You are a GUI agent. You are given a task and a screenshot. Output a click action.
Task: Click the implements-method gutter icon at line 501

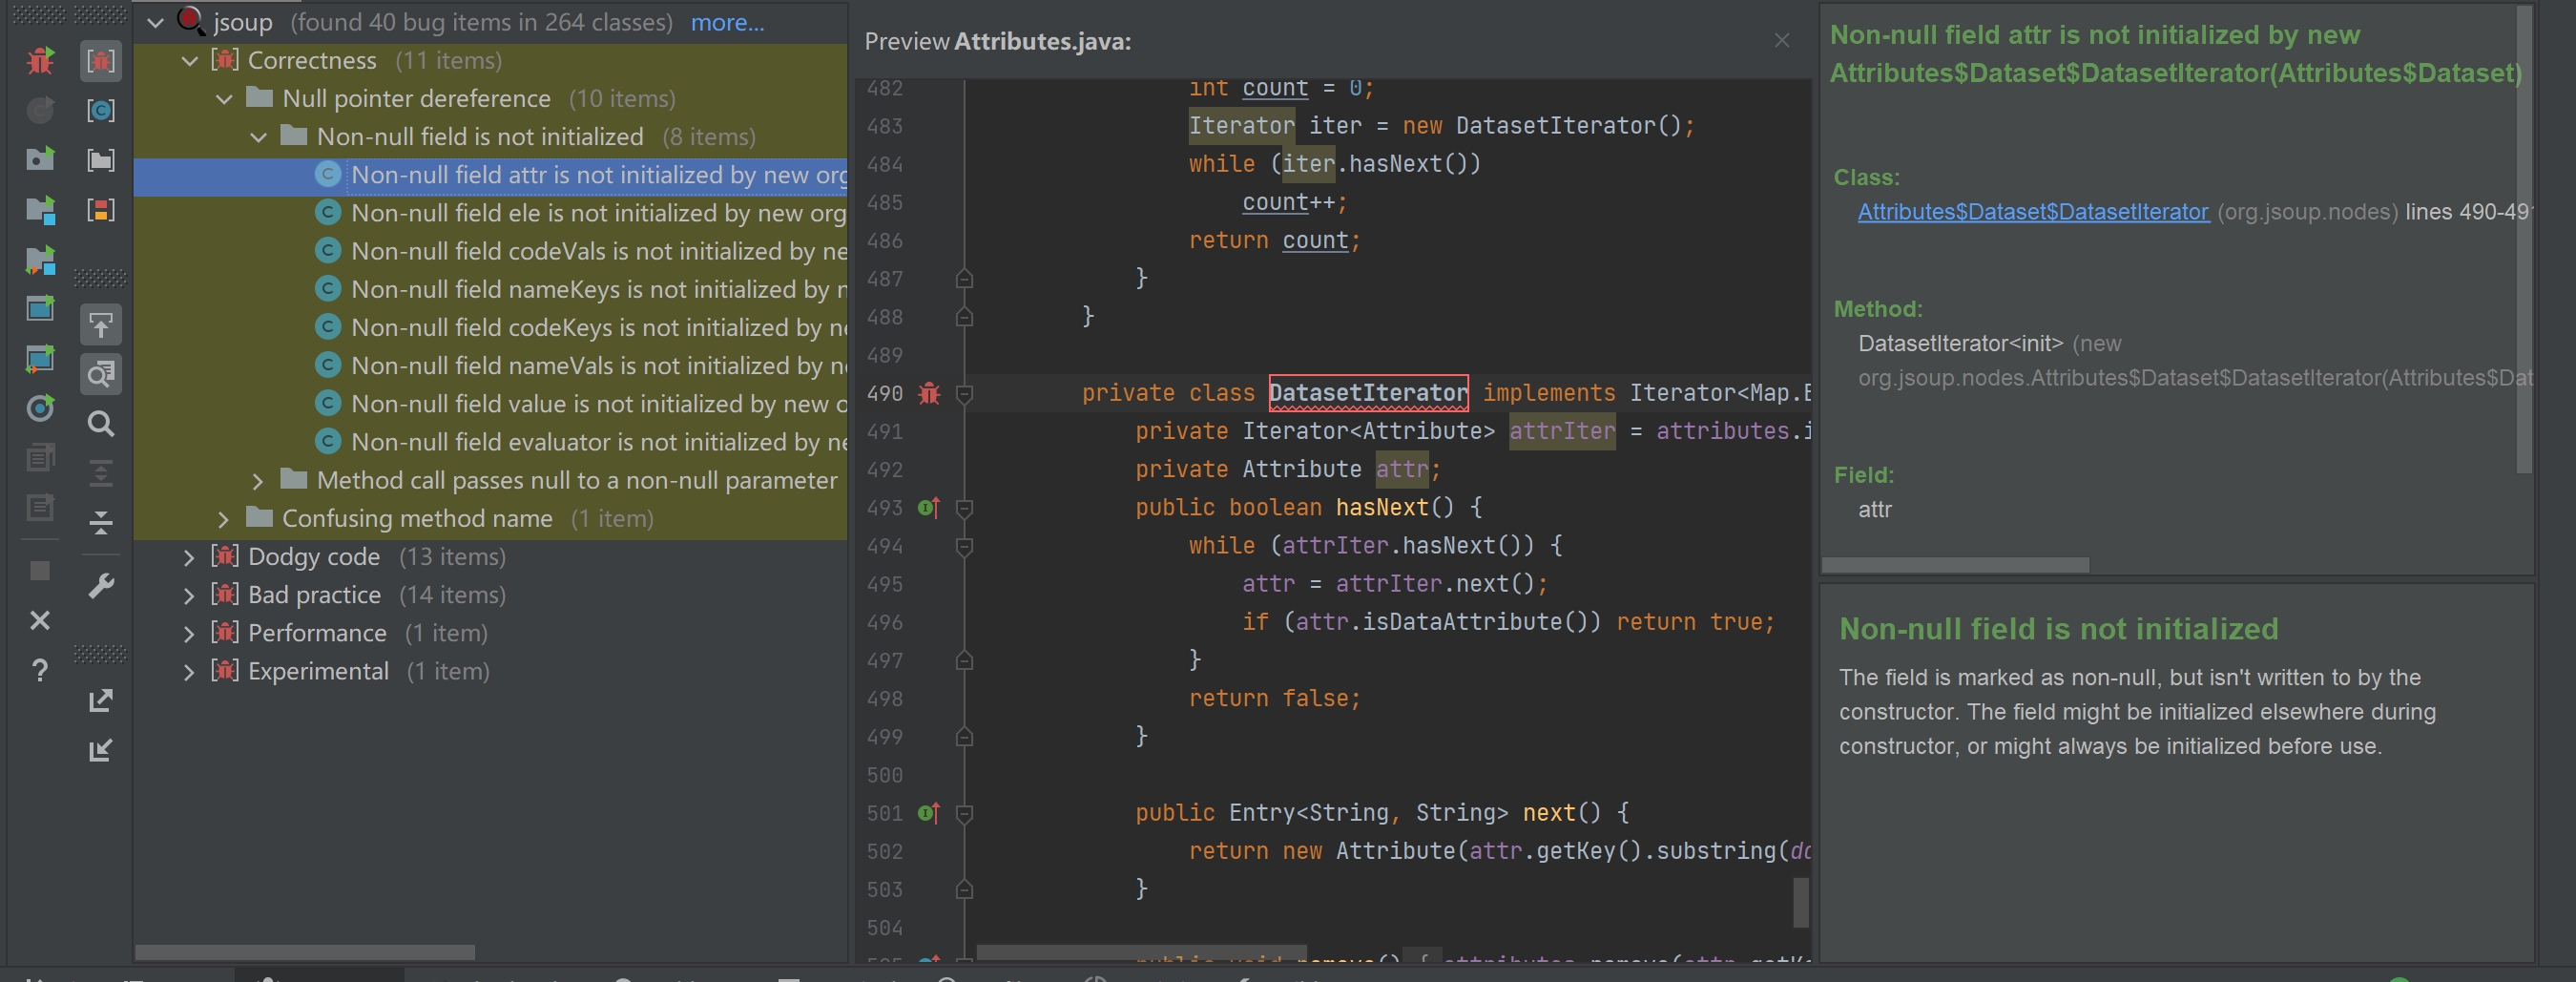point(929,813)
